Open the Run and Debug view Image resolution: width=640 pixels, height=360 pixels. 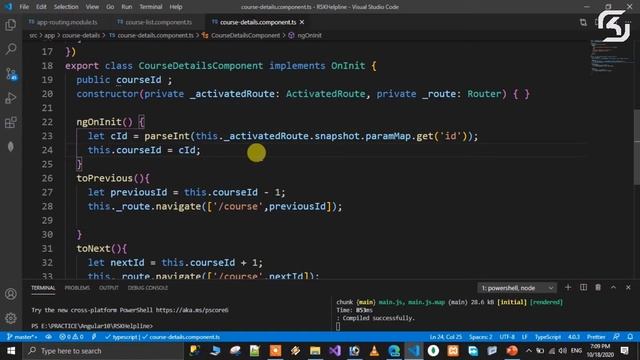[11, 98]
